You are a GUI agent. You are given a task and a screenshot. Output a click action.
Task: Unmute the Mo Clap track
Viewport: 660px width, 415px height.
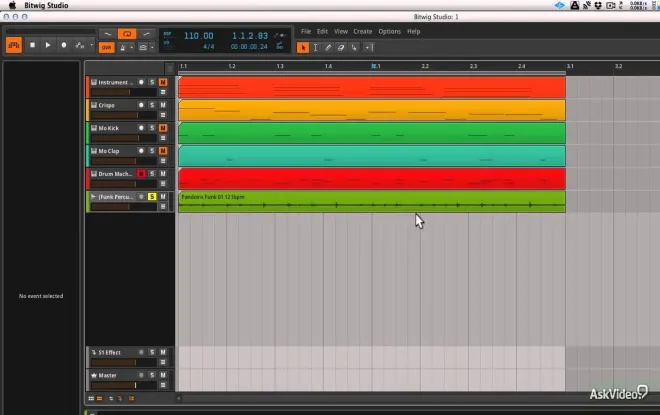pyautogui.click(x=163, y=151)
